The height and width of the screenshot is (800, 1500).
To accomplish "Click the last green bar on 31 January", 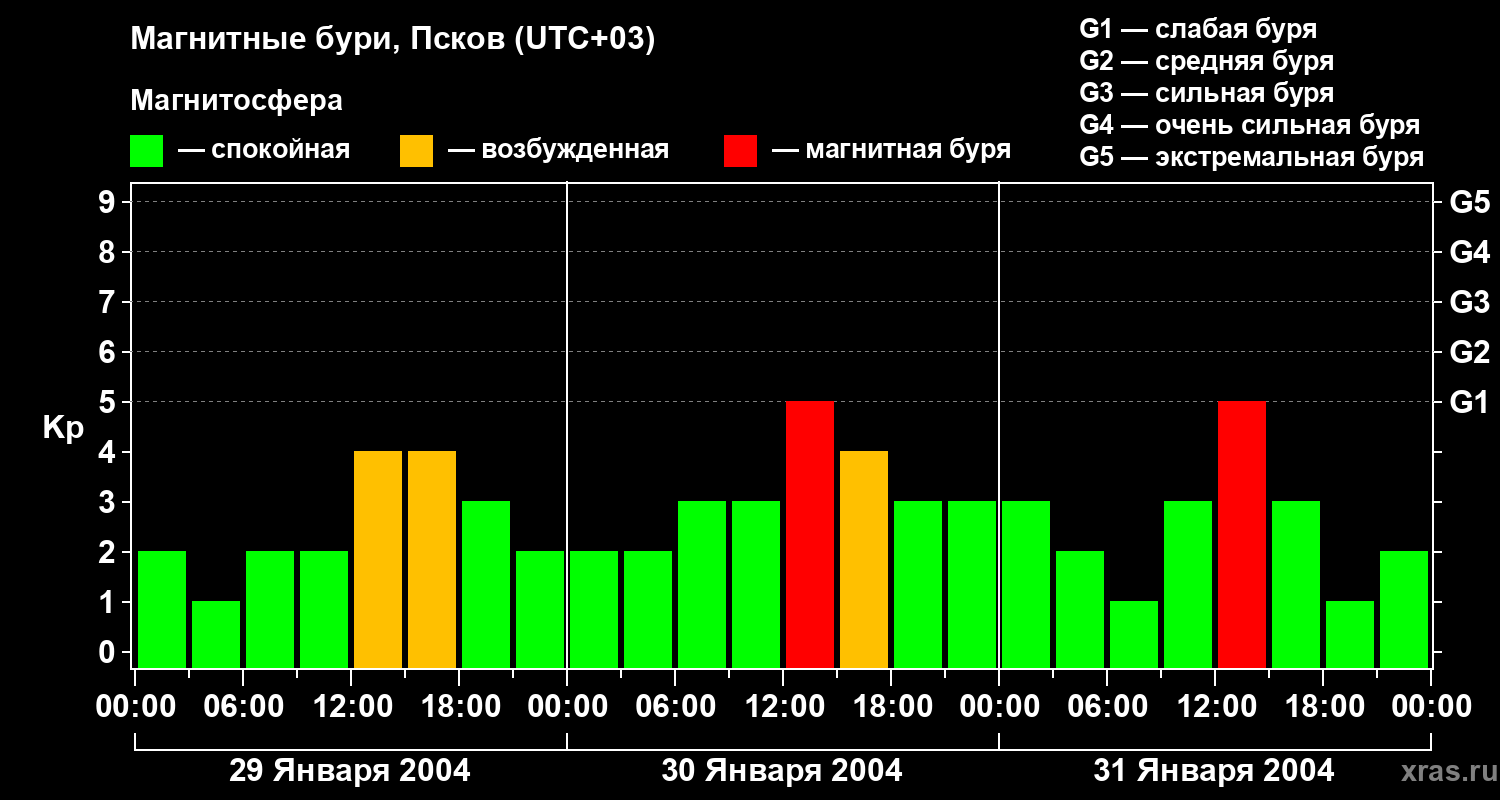I will coord(1404,609).
